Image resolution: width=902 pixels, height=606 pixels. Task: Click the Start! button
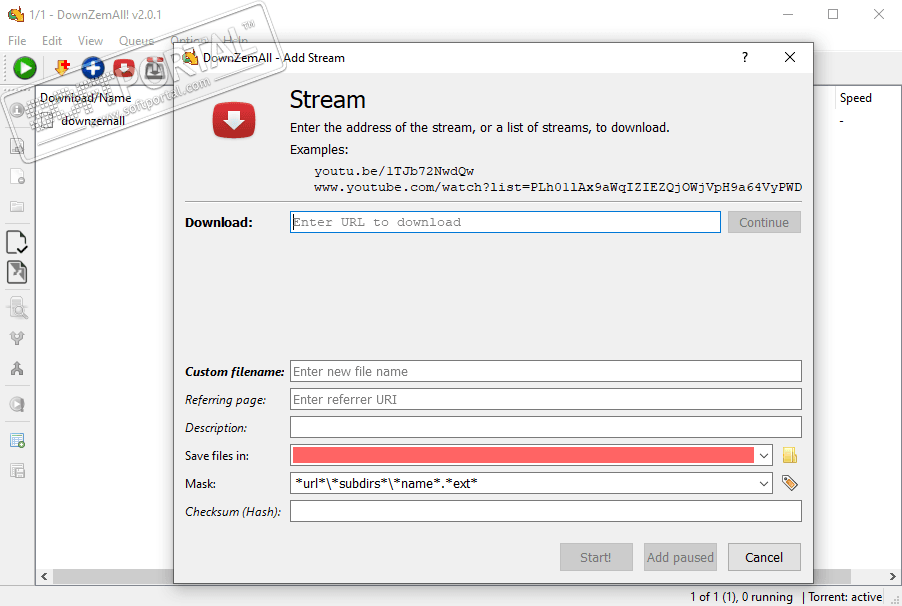(x=596, y=557)
